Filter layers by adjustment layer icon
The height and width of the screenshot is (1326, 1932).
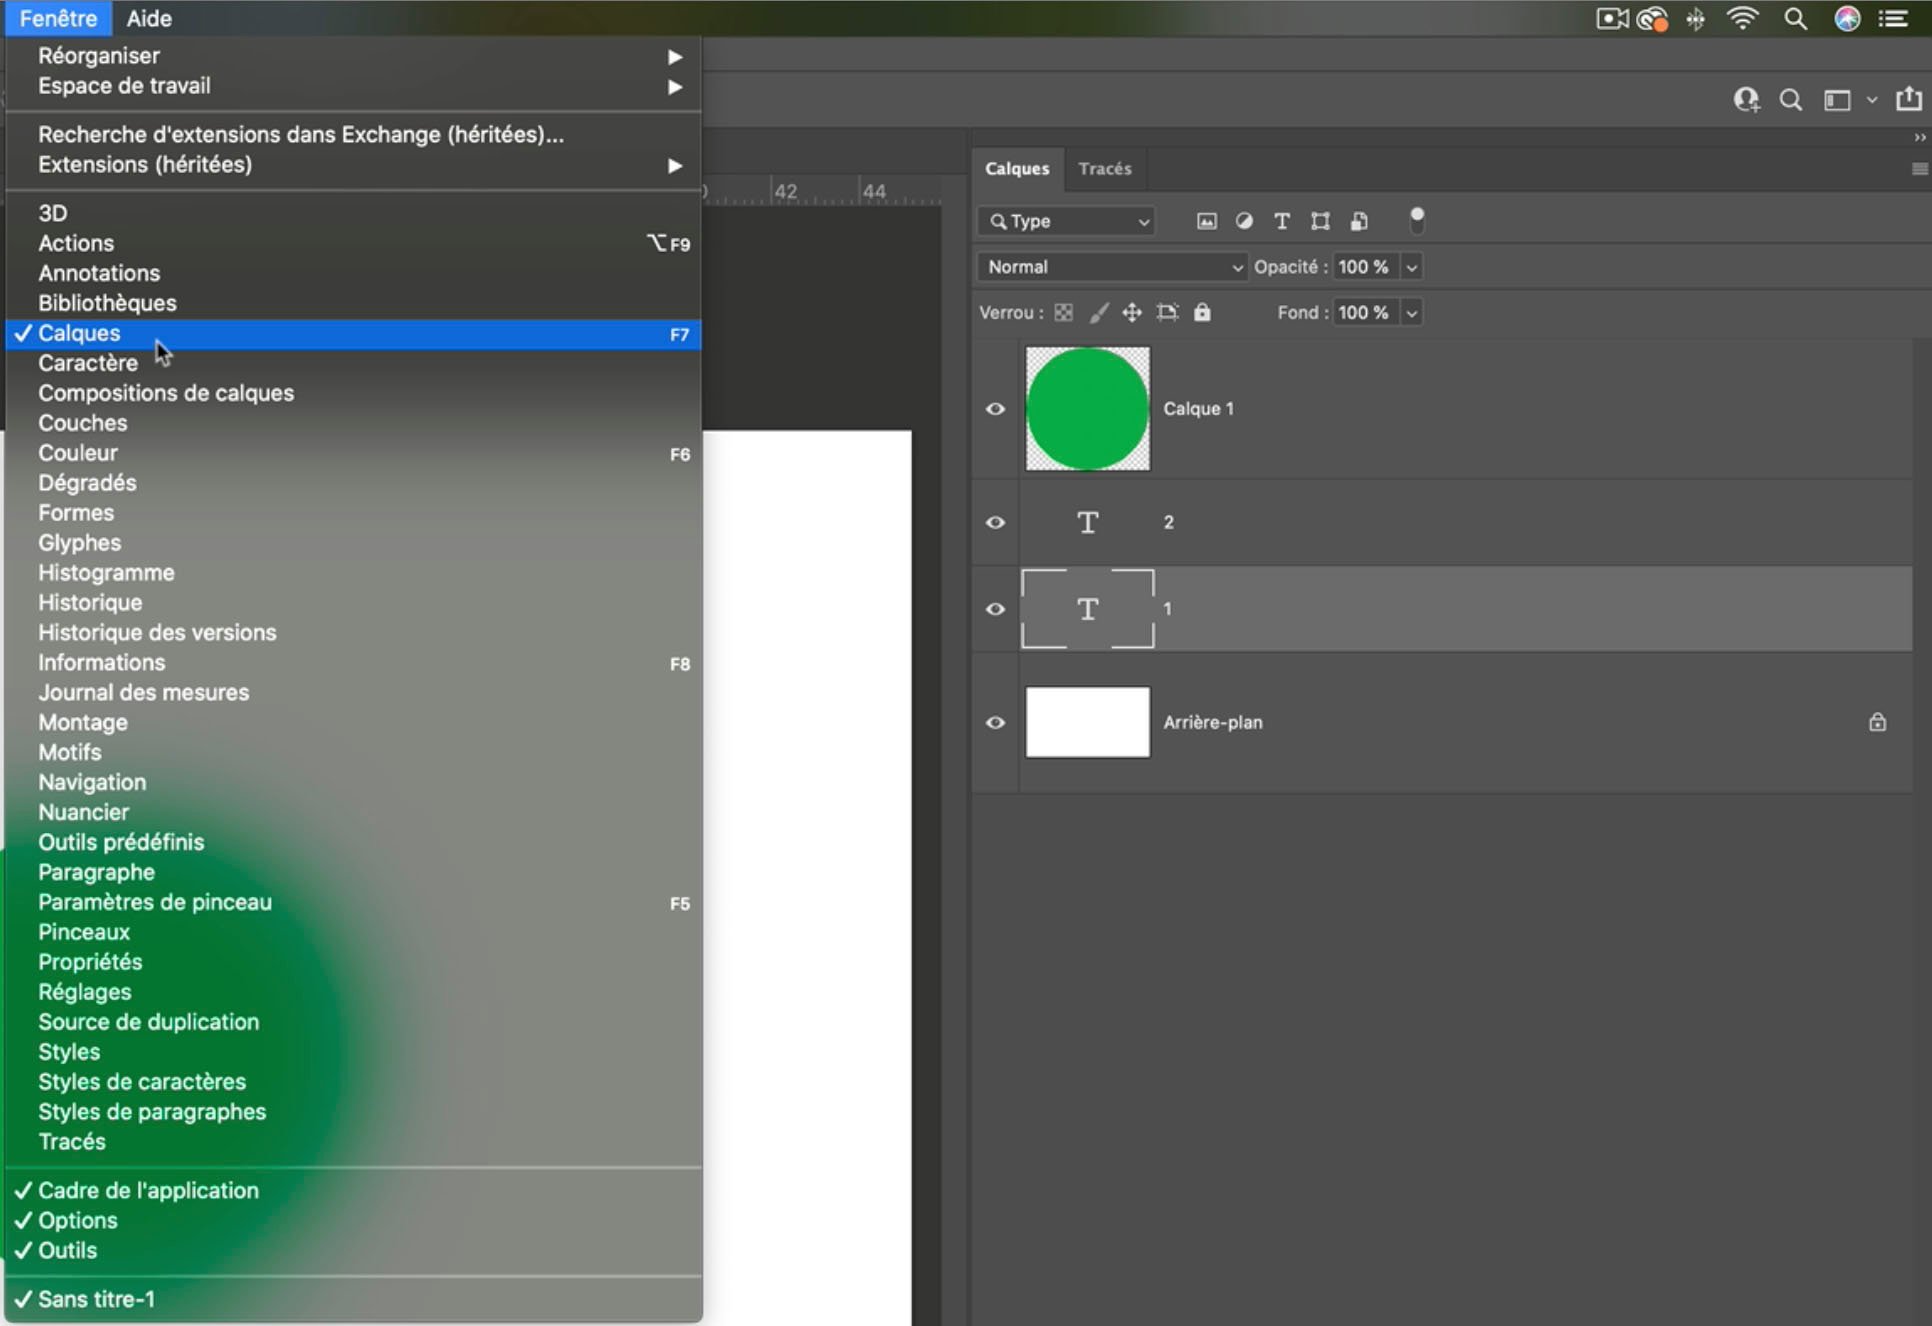click(x=1244, y=221)
